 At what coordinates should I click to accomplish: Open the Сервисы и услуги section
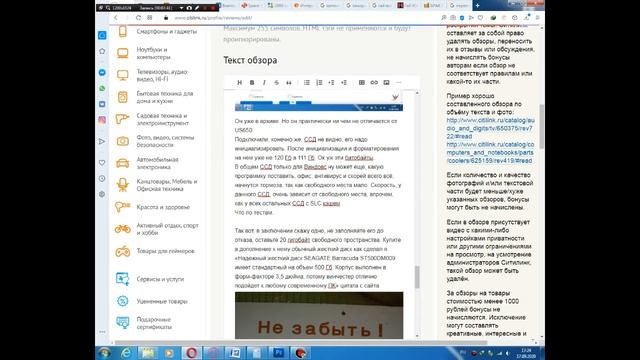(x=160, y=279)
